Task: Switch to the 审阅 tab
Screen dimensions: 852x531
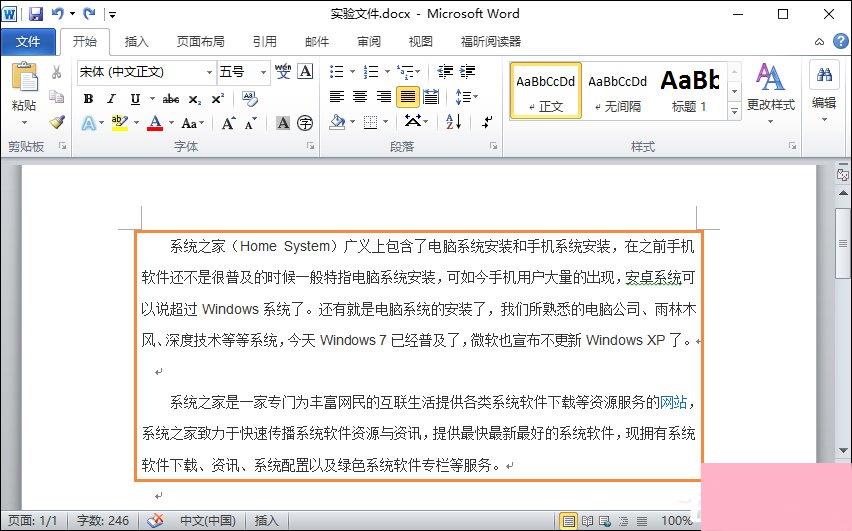Action: (x=369, y=42)
